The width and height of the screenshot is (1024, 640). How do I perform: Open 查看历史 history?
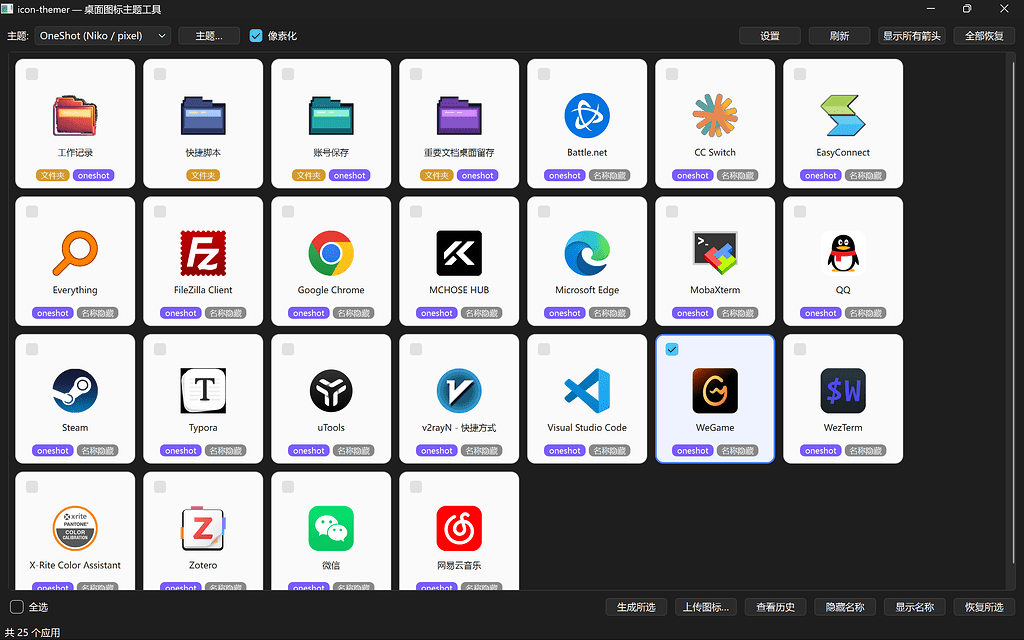tap(775, 607)
